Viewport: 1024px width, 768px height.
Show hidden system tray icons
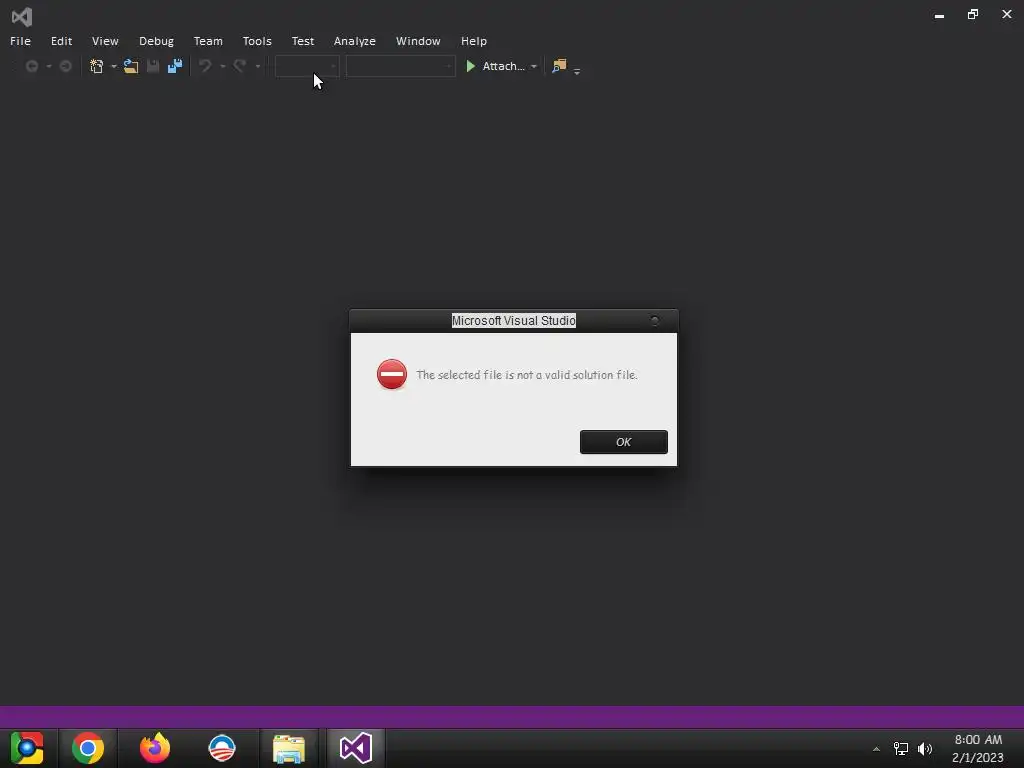876,749
